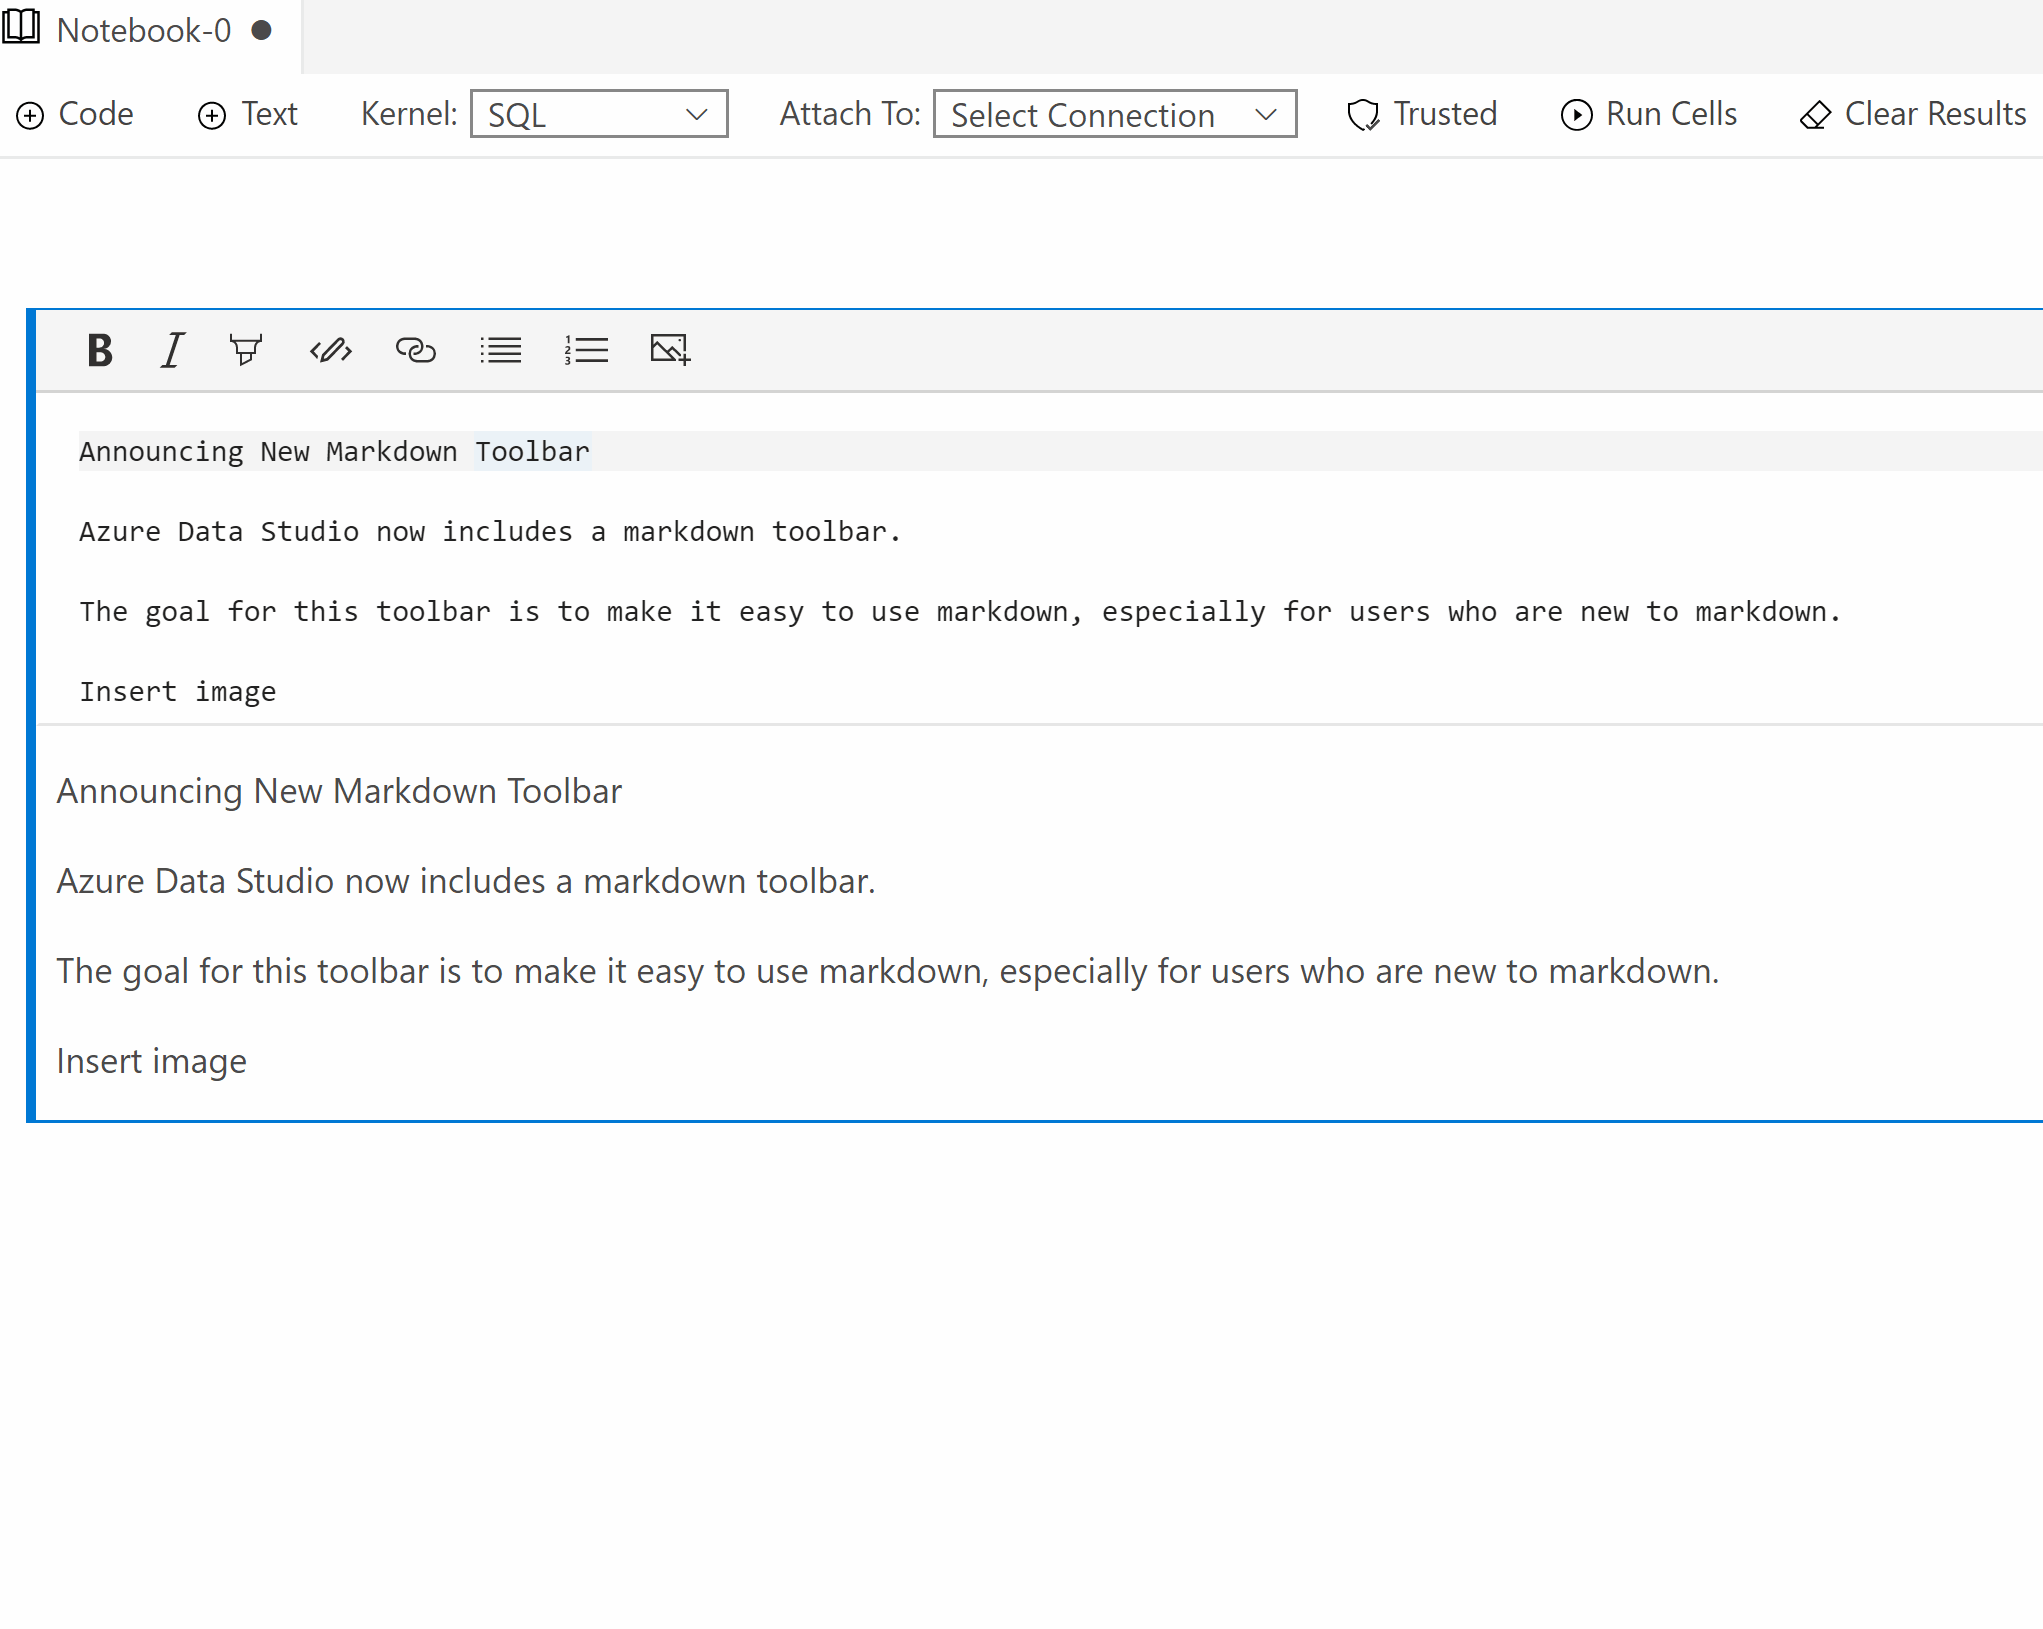Clear Results for the notebook
This screenshot has height=1629, width=2043.
pyautogui.click(x=1910, y=114)
